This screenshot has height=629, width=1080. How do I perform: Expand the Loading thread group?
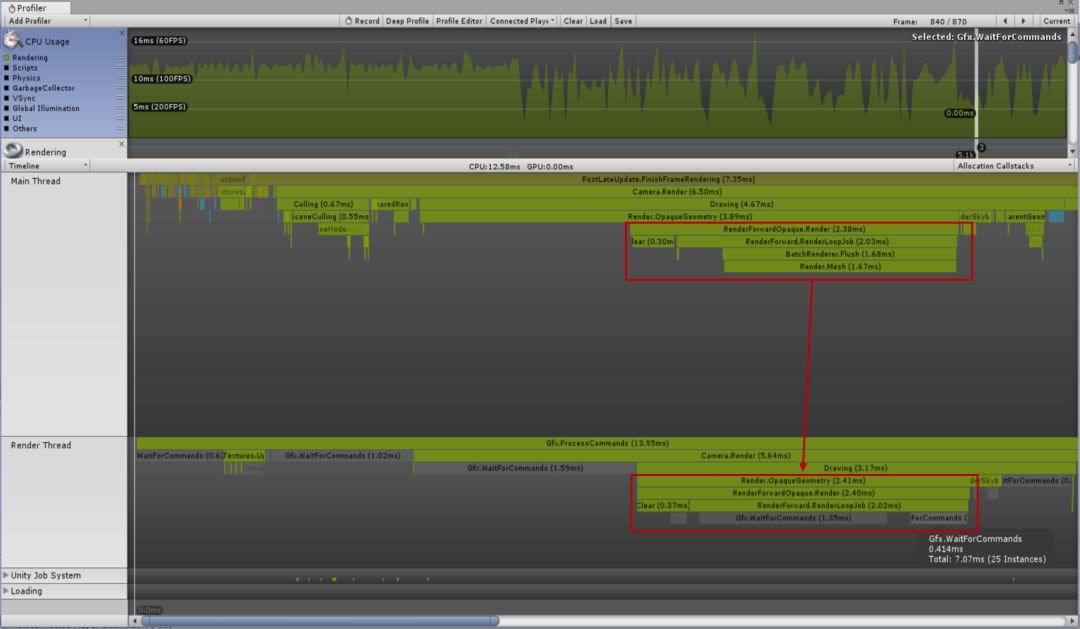pyautogui.click(x=6, y=591)
